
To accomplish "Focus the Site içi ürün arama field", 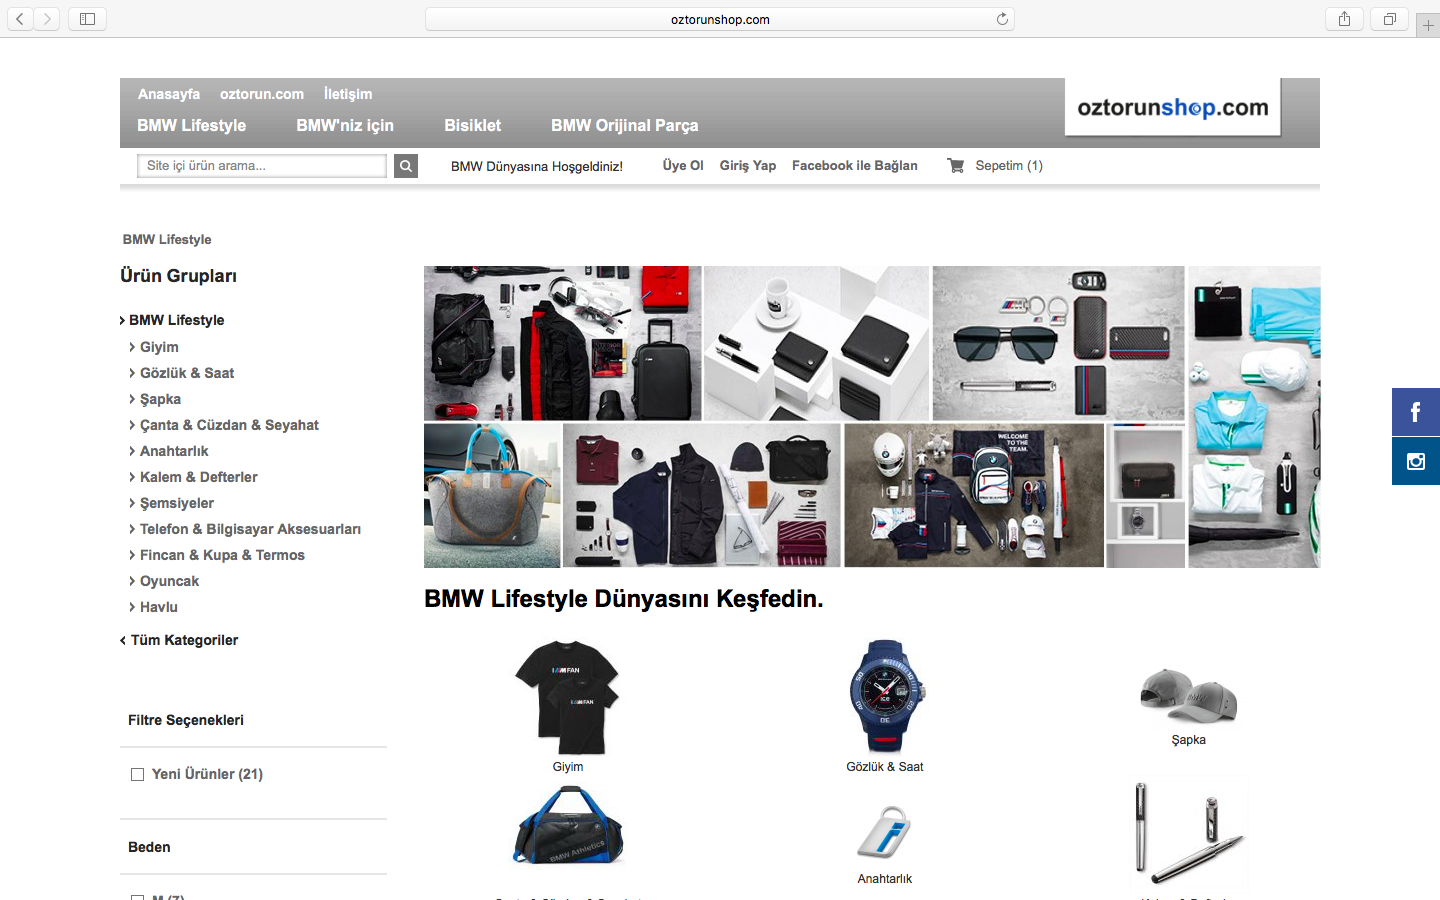I will point(262,166).
